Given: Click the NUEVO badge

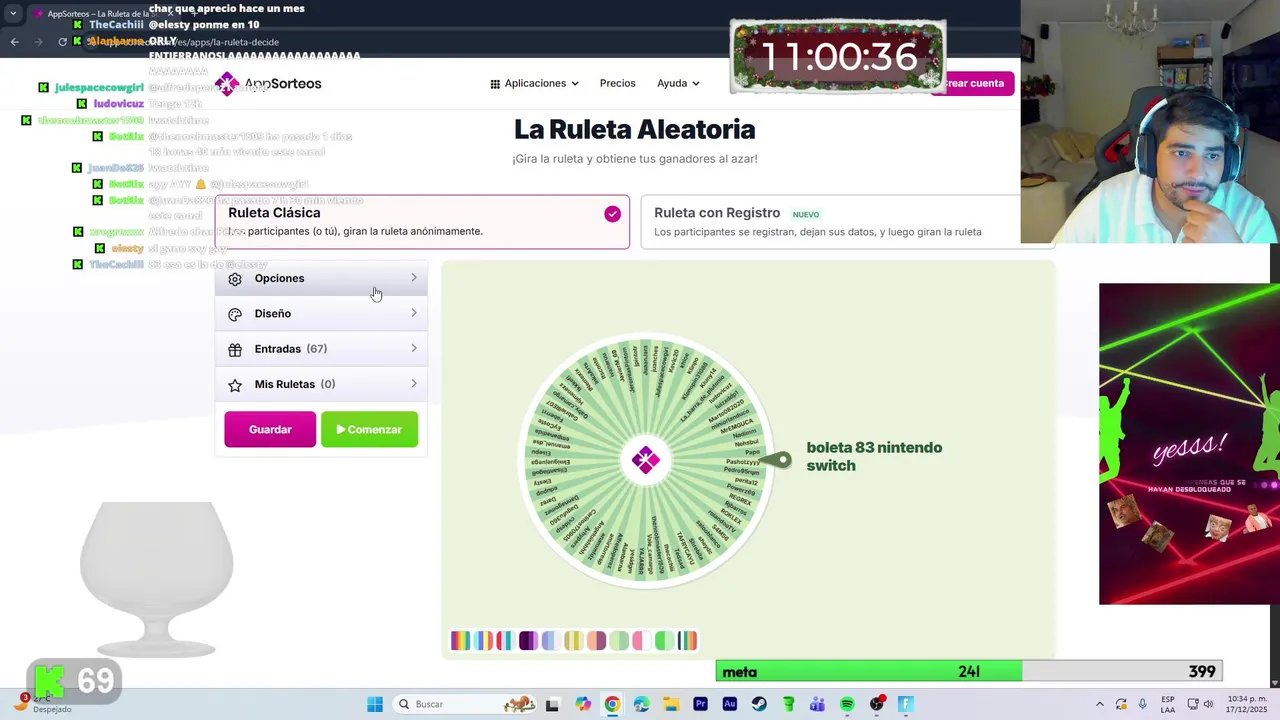Looking at the screenshot, I should click(806, 214).
